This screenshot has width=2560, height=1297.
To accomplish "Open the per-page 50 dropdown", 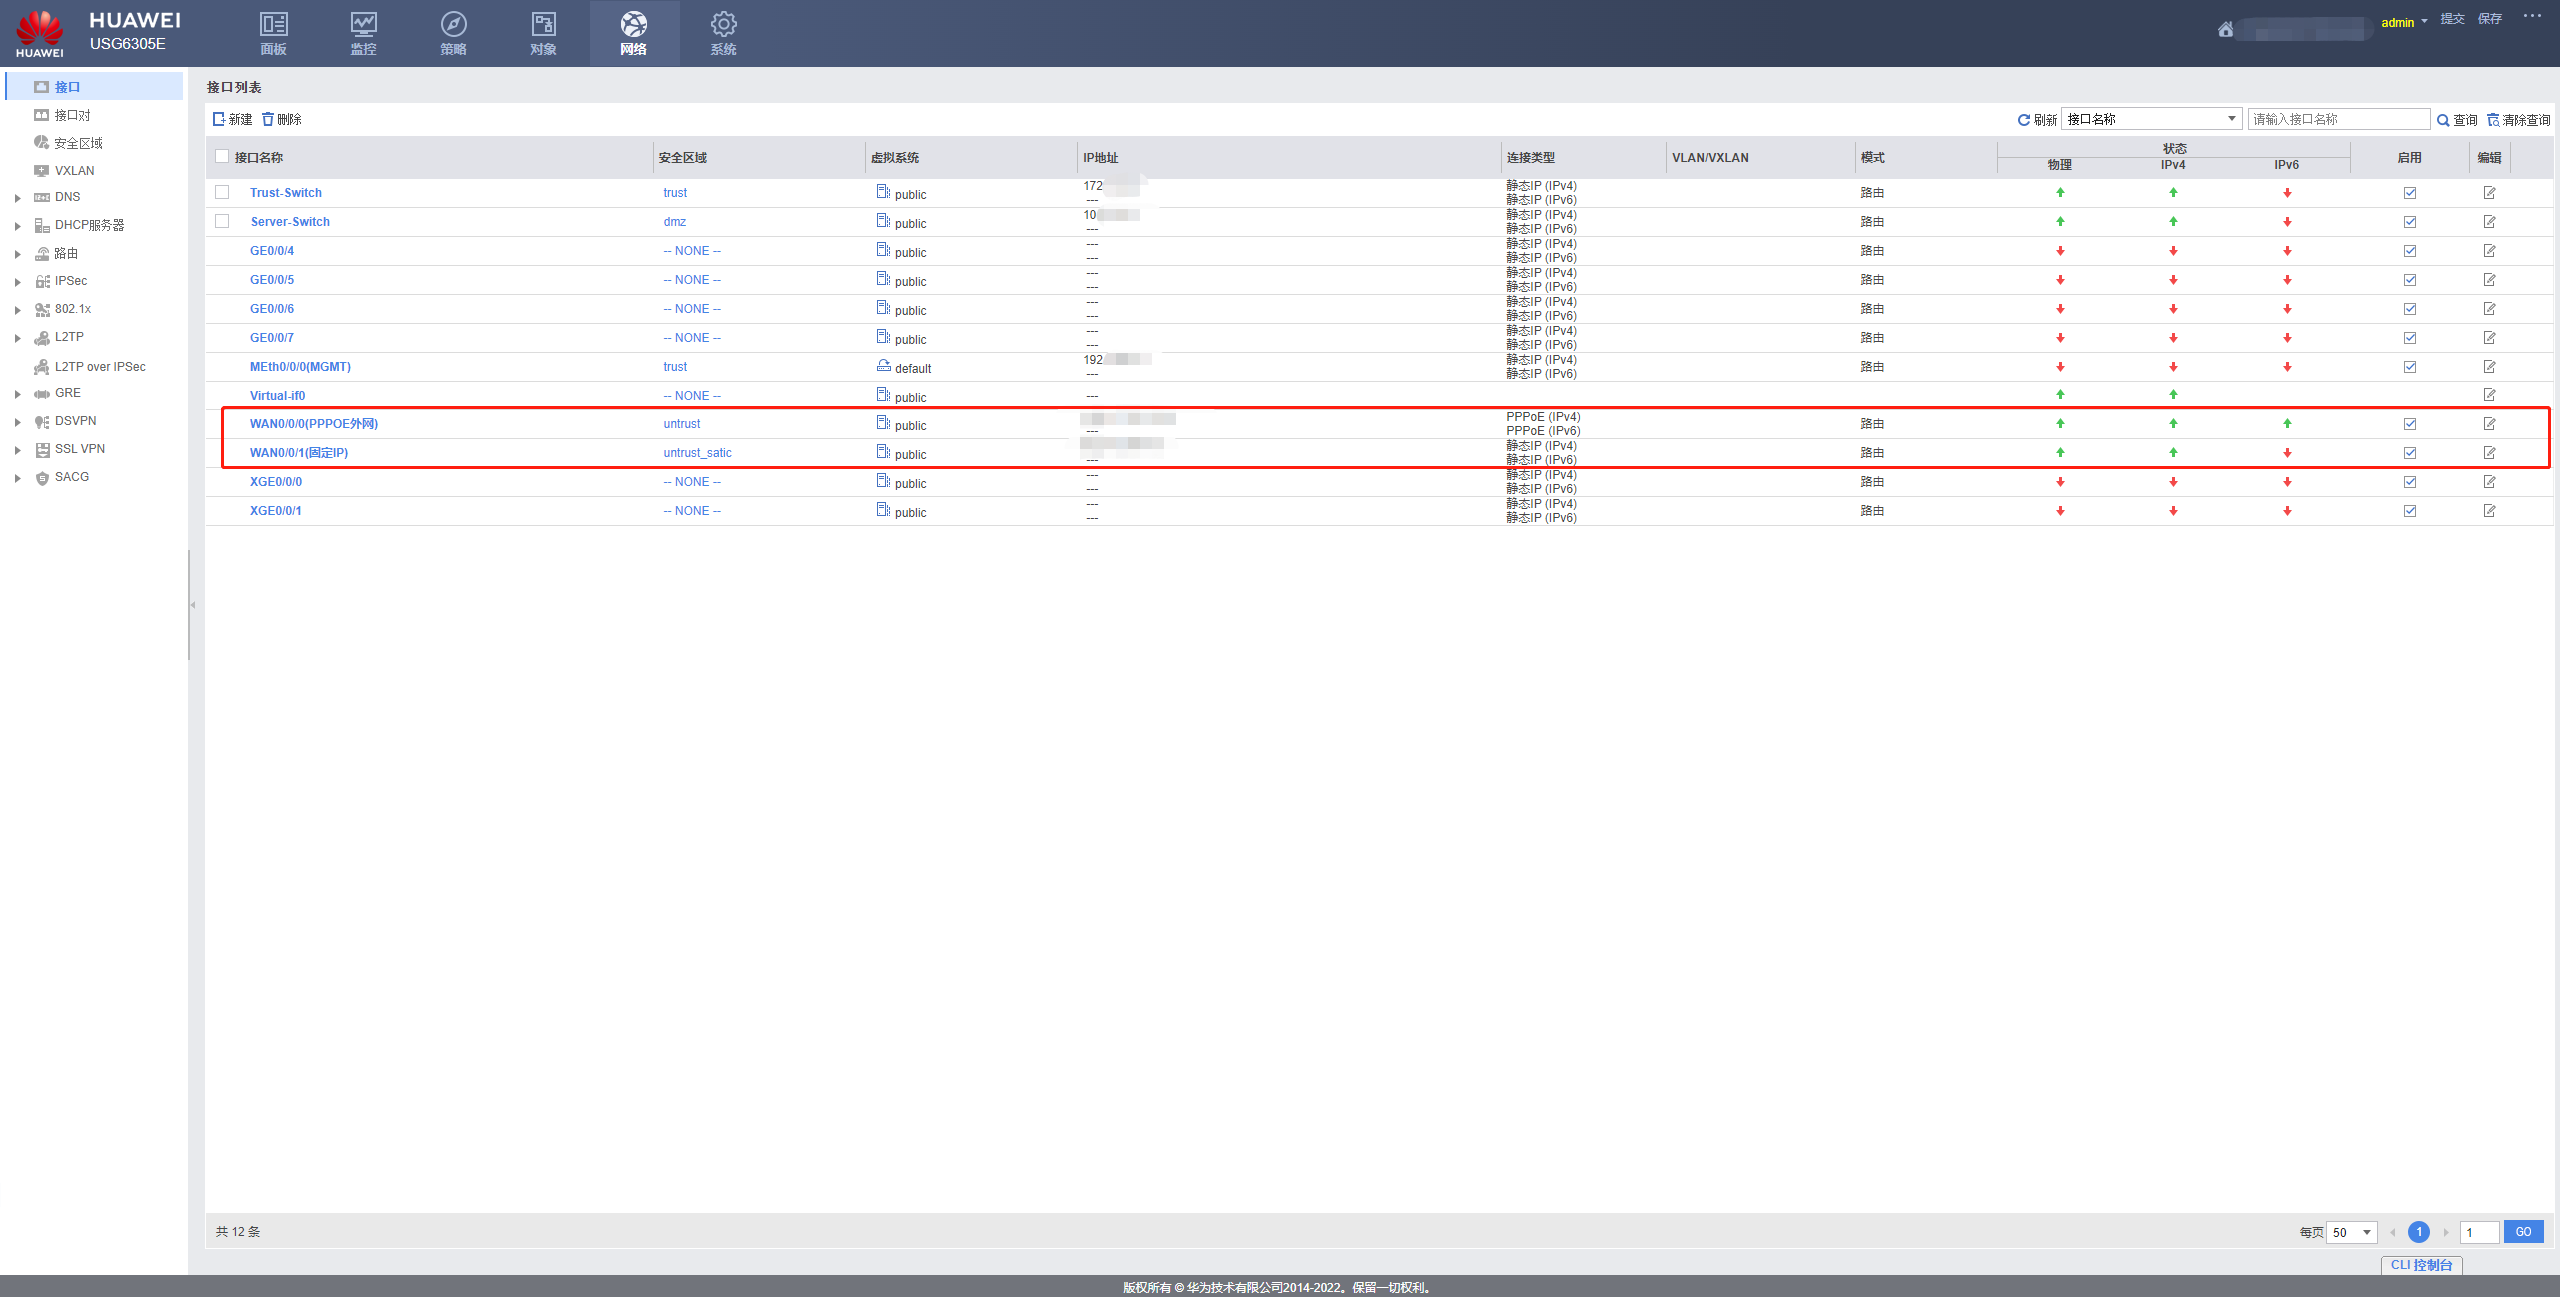I will (2351, 1232).
